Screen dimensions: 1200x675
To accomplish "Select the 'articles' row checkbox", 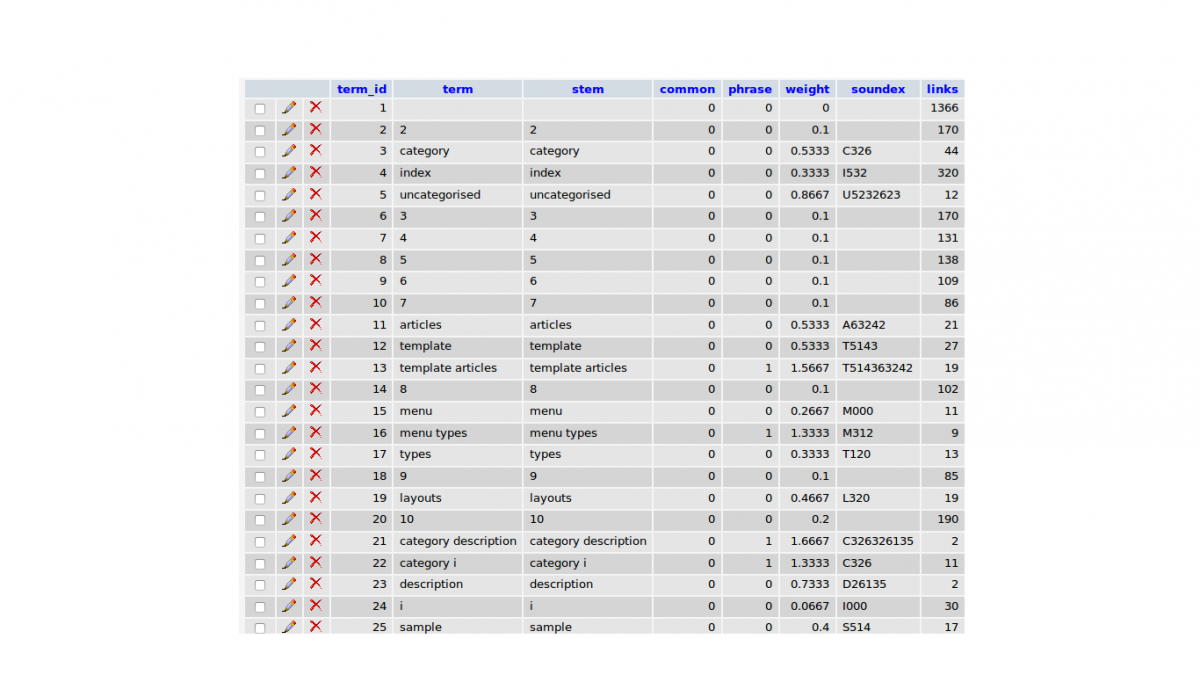I will [x=260, y=325].
